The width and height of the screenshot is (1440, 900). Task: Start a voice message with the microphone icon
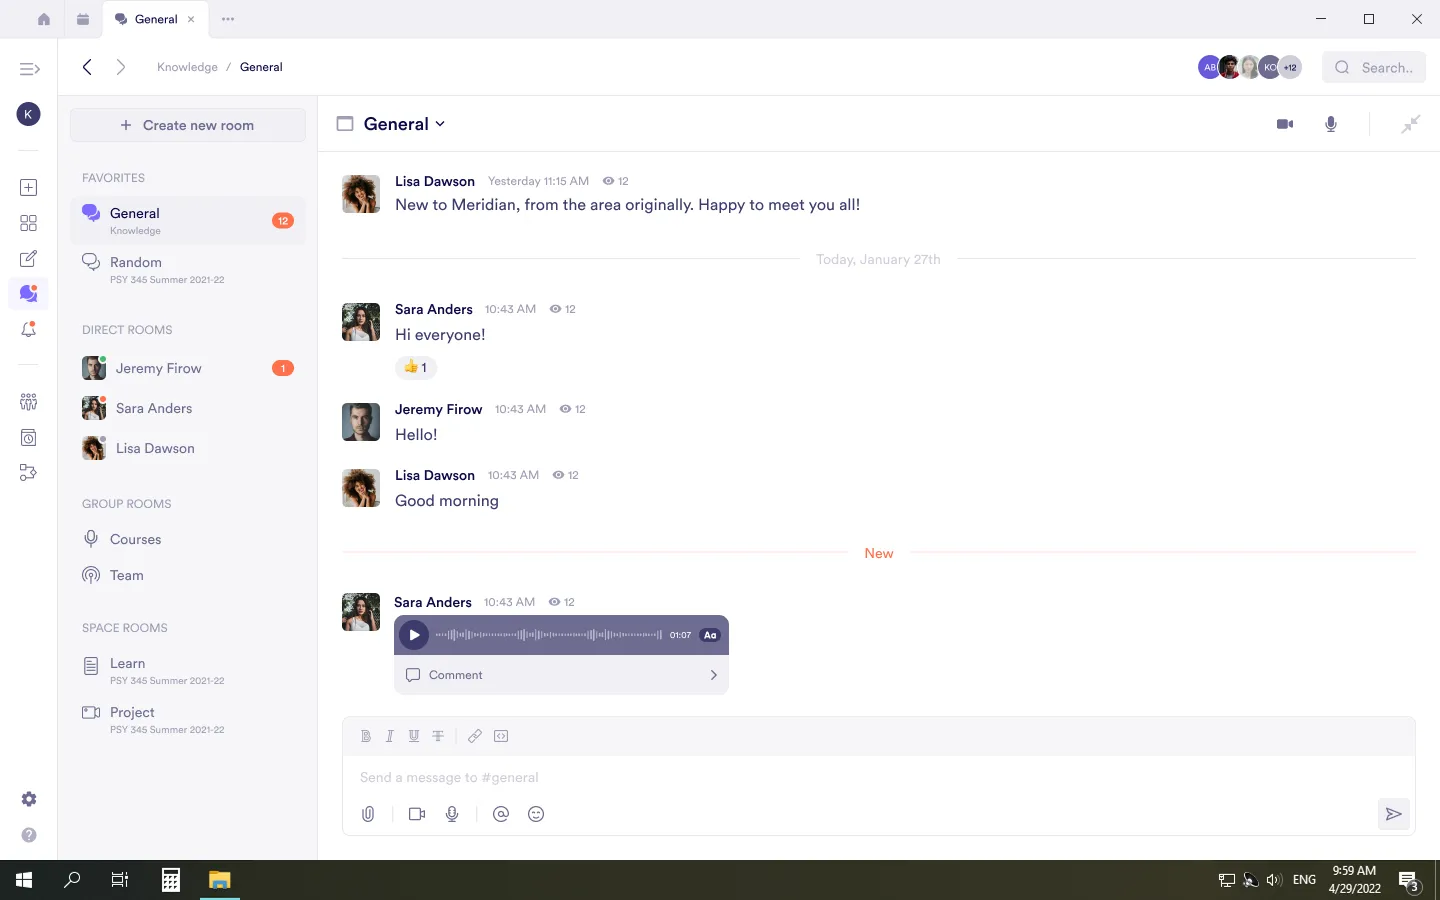[x=452, y=814]
